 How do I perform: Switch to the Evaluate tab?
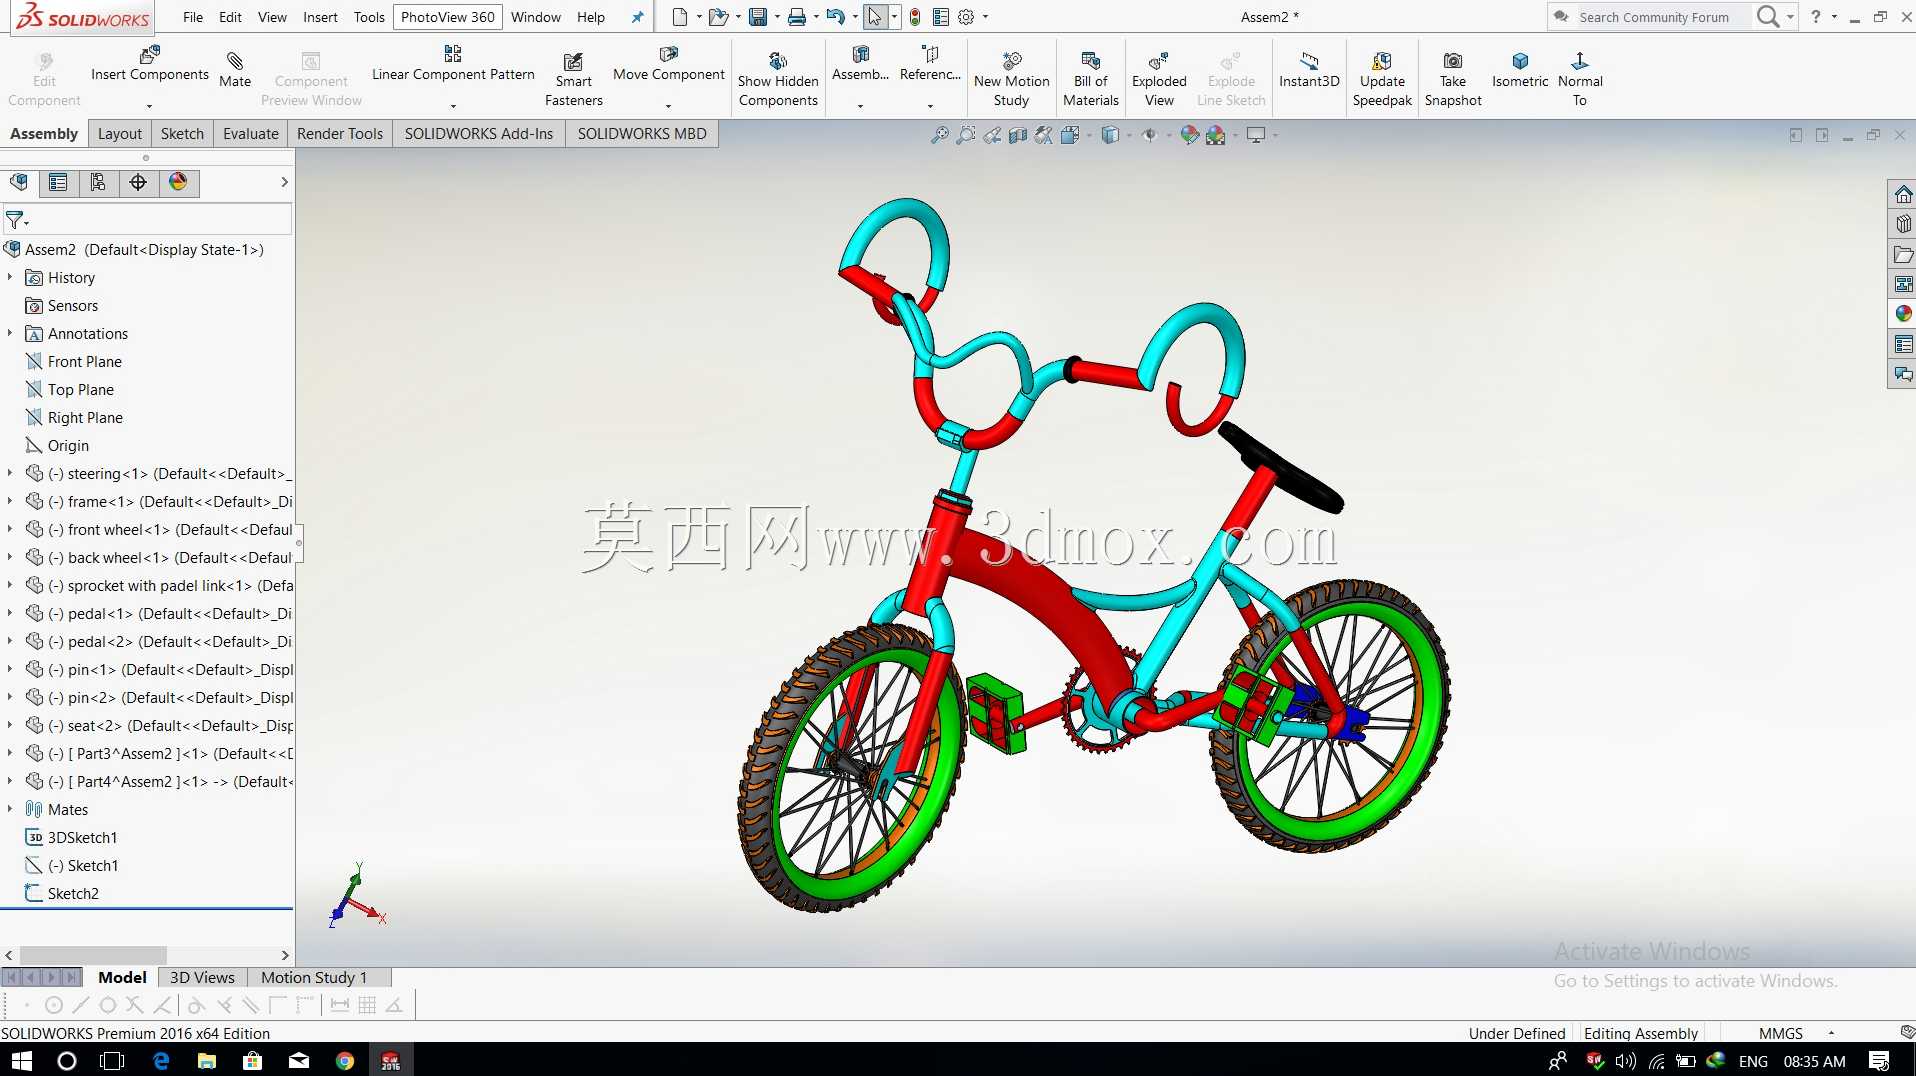(x=250, y=134)
